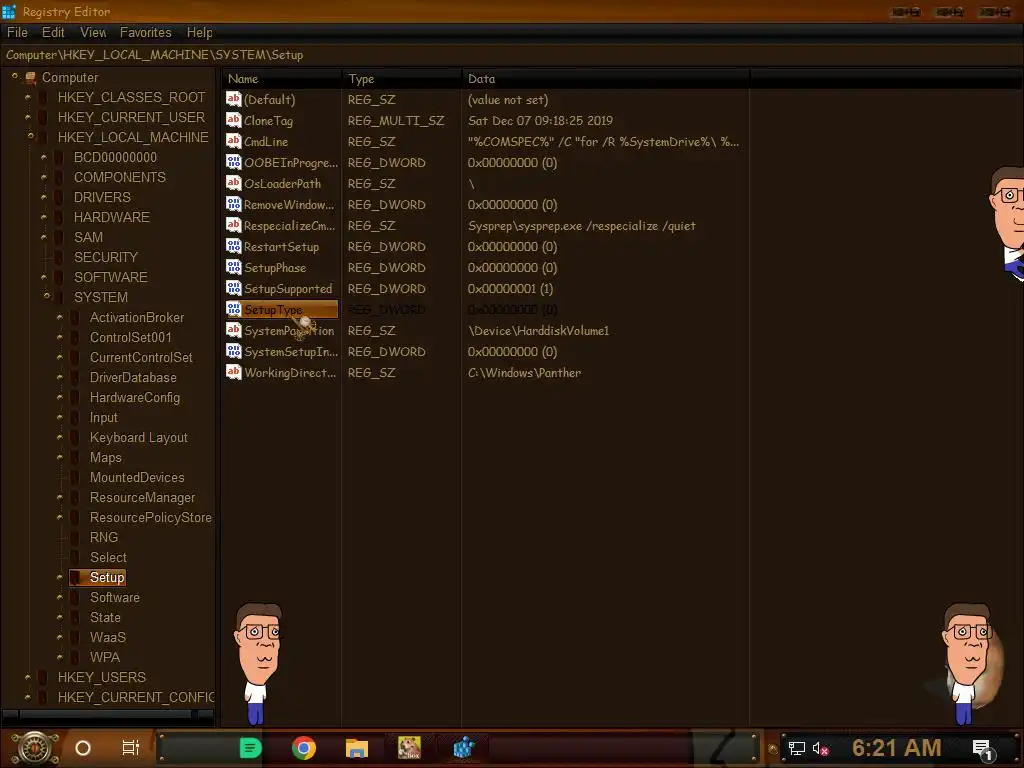Open the Favorites menu

coord(145,33)
